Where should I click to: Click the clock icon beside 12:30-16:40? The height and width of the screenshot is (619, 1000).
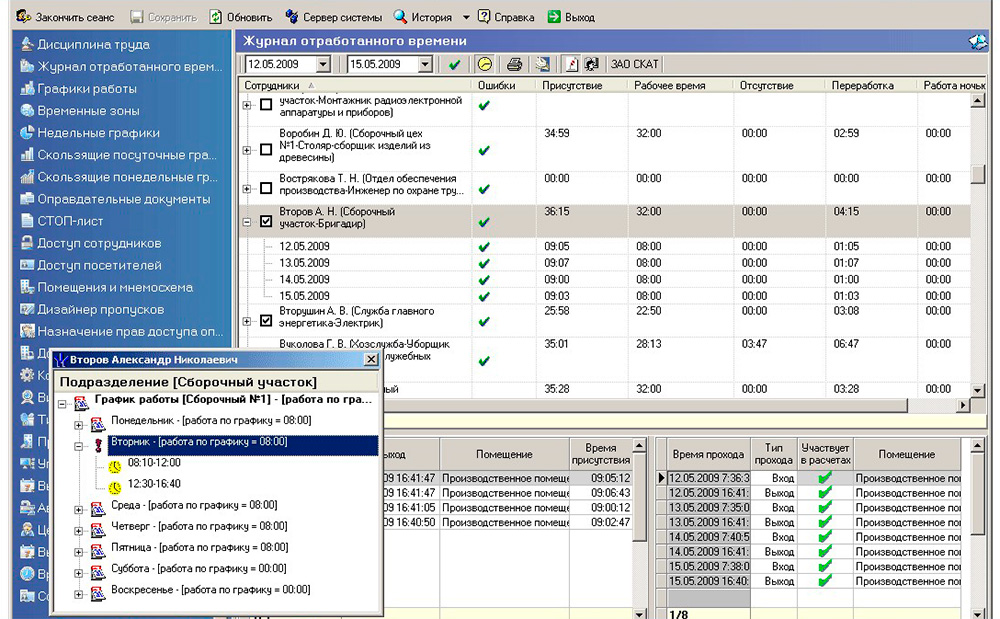click(115, 488)
